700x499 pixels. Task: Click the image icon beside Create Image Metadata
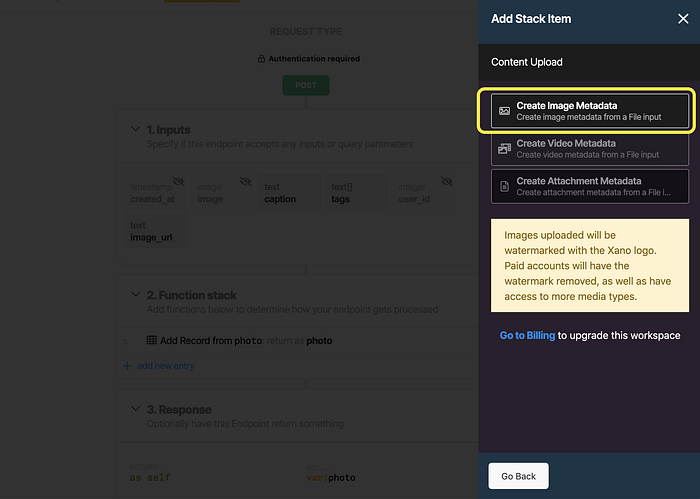(x=504, y=111)
